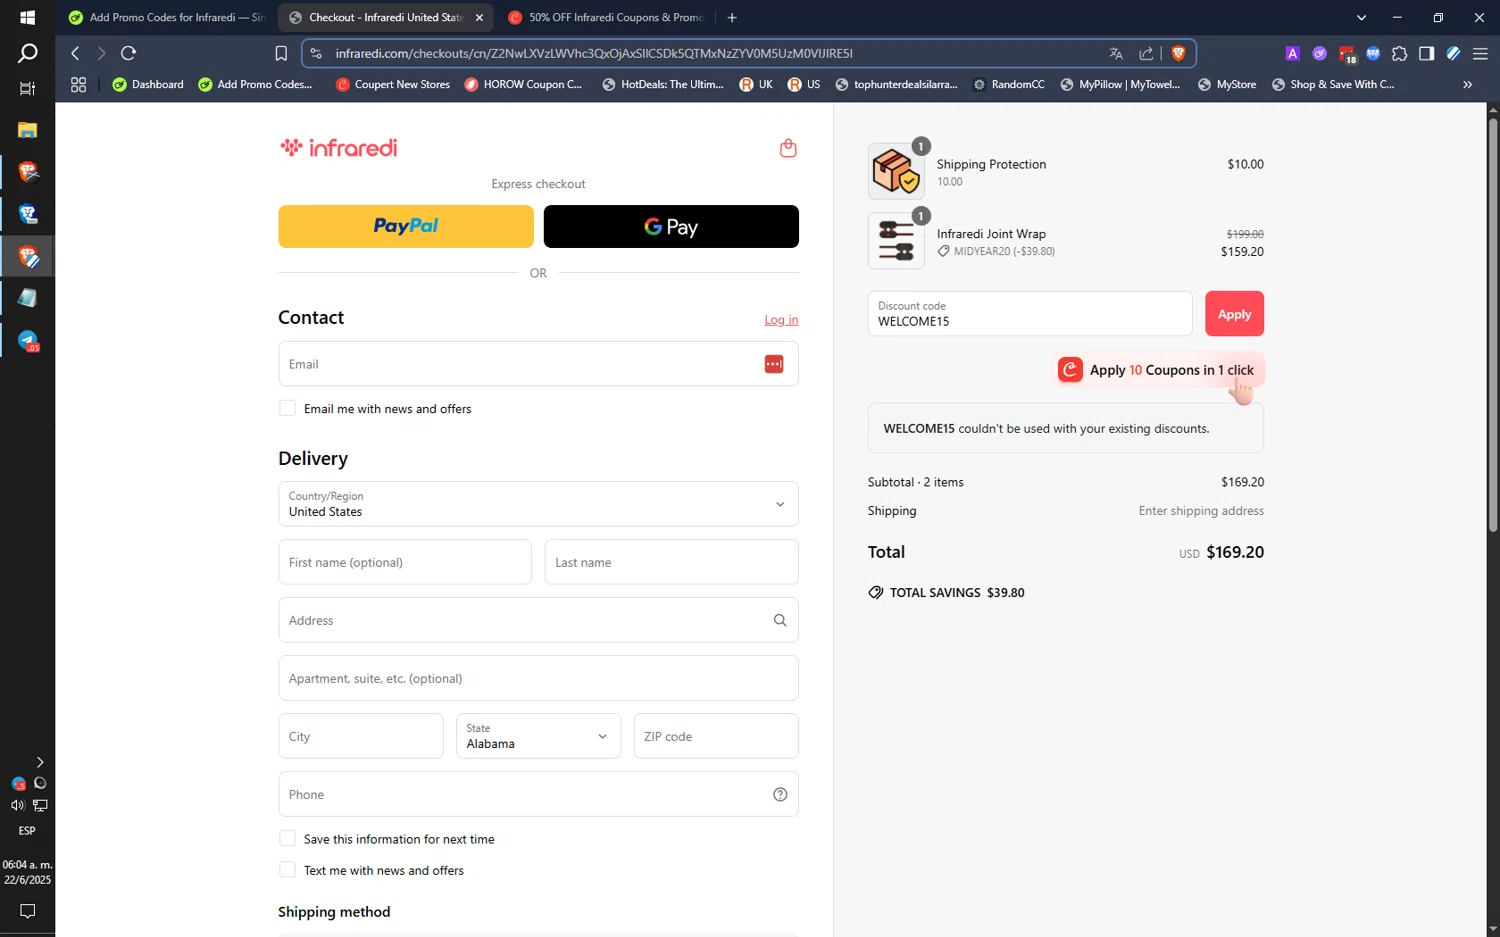Open the notifications center icon

[x=27, y=911]
